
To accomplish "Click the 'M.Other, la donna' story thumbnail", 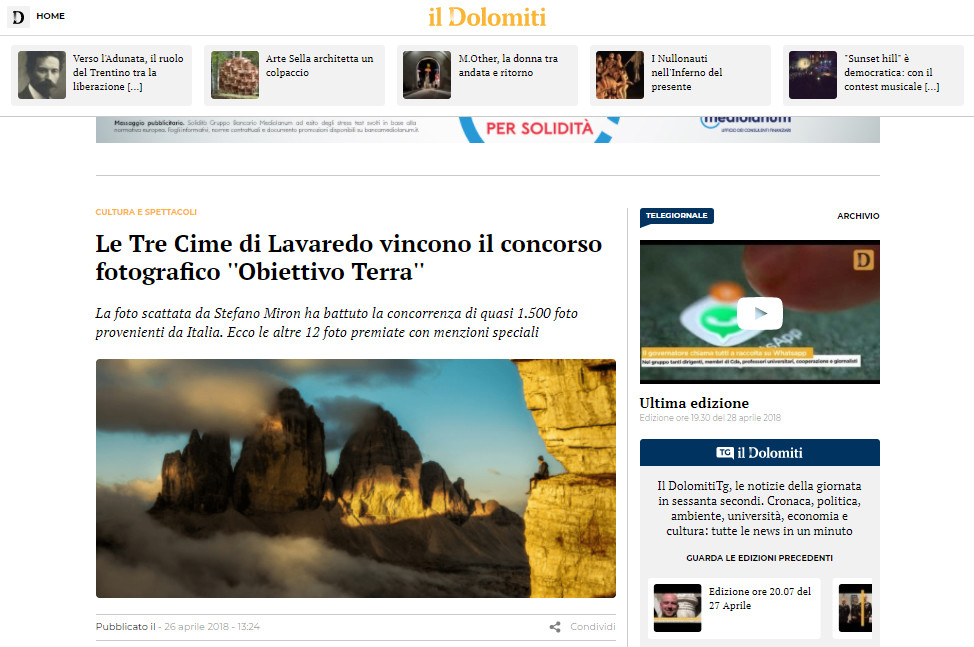I will pyautogui.click(x=427, y=75).
